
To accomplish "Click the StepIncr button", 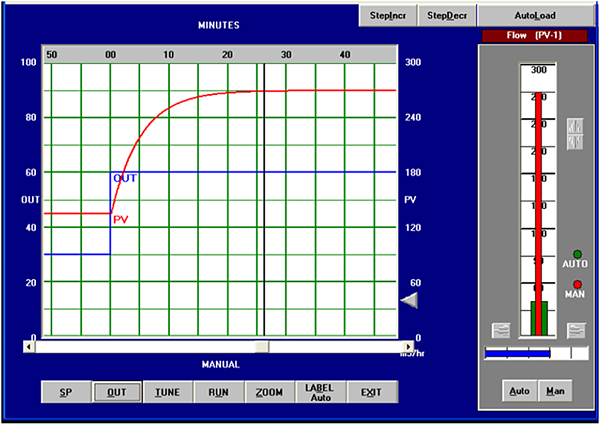I will [388, 16].
